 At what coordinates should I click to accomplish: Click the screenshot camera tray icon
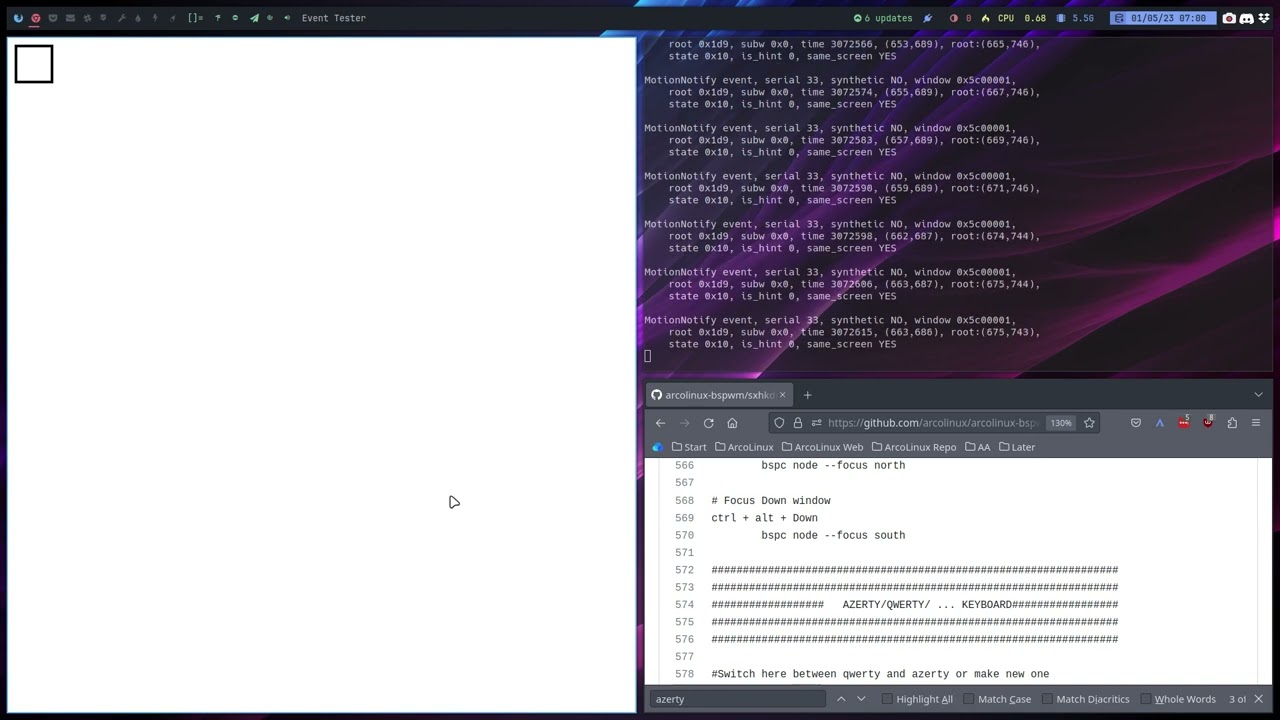[1229, 18]
